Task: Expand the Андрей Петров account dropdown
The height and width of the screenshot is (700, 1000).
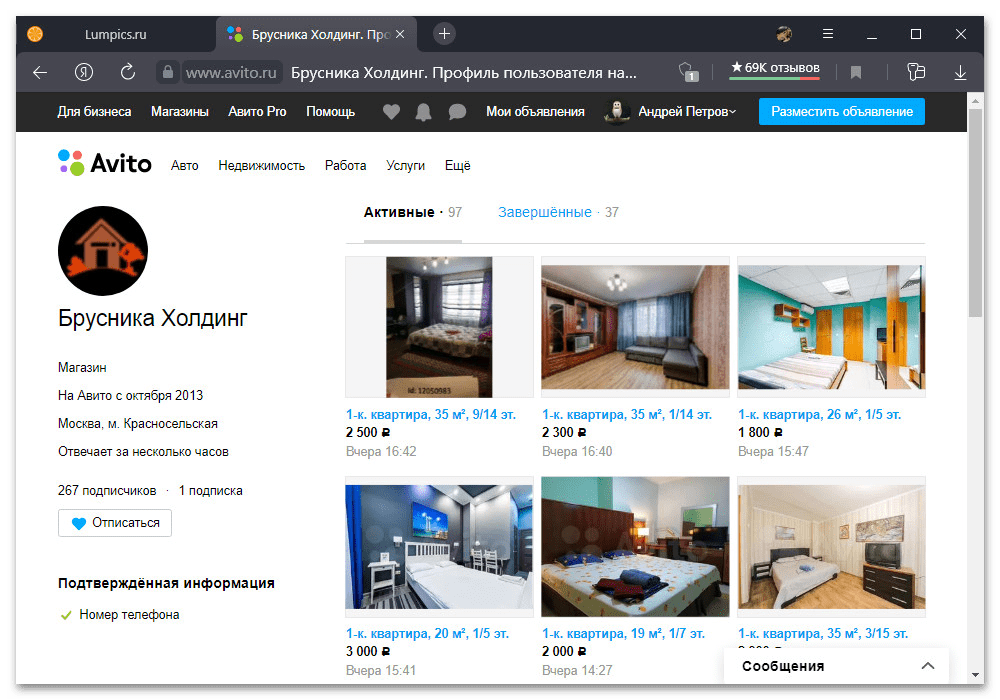Action: pos(686,112)
